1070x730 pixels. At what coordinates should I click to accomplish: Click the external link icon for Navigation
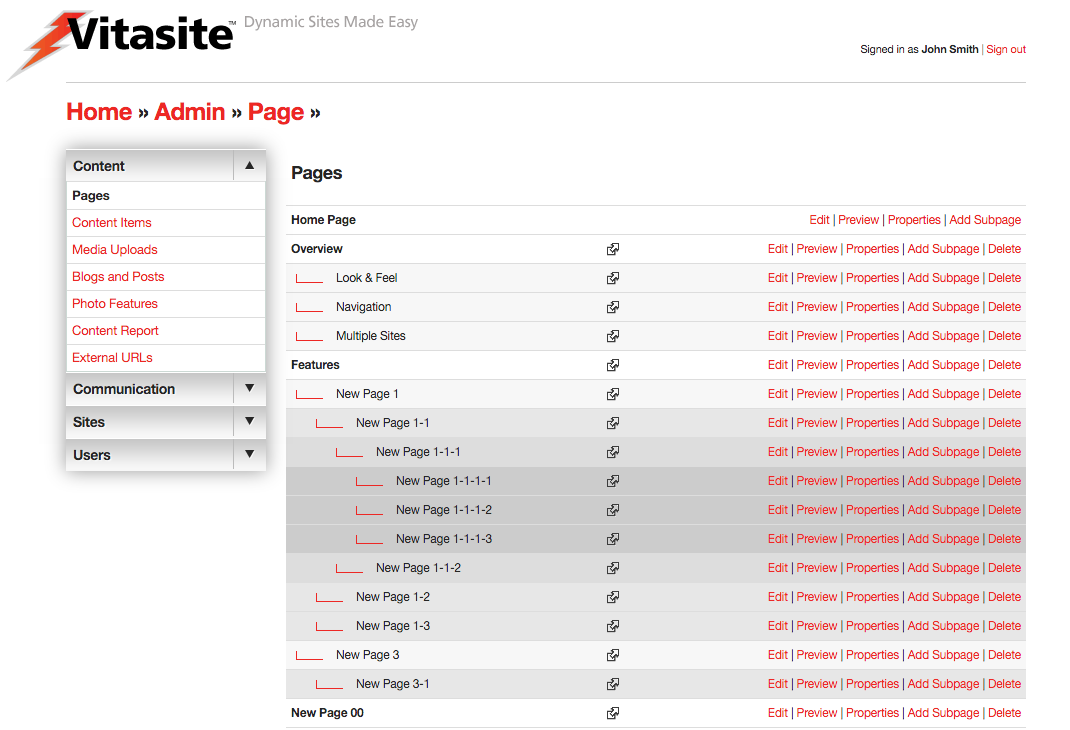(613, 307)
